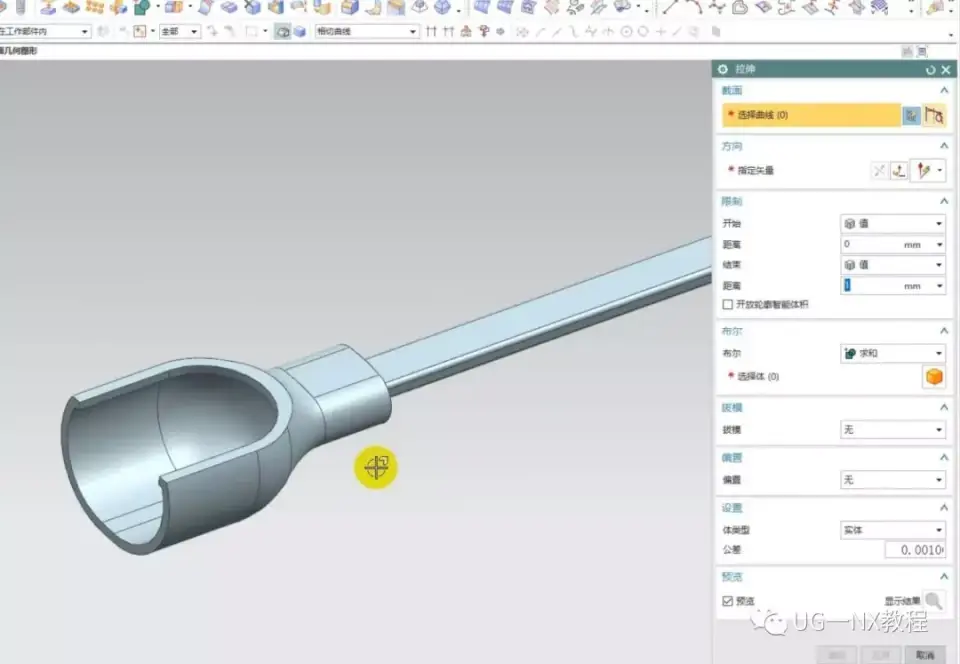Collapse the 限制 section

[x=943, y=201]
